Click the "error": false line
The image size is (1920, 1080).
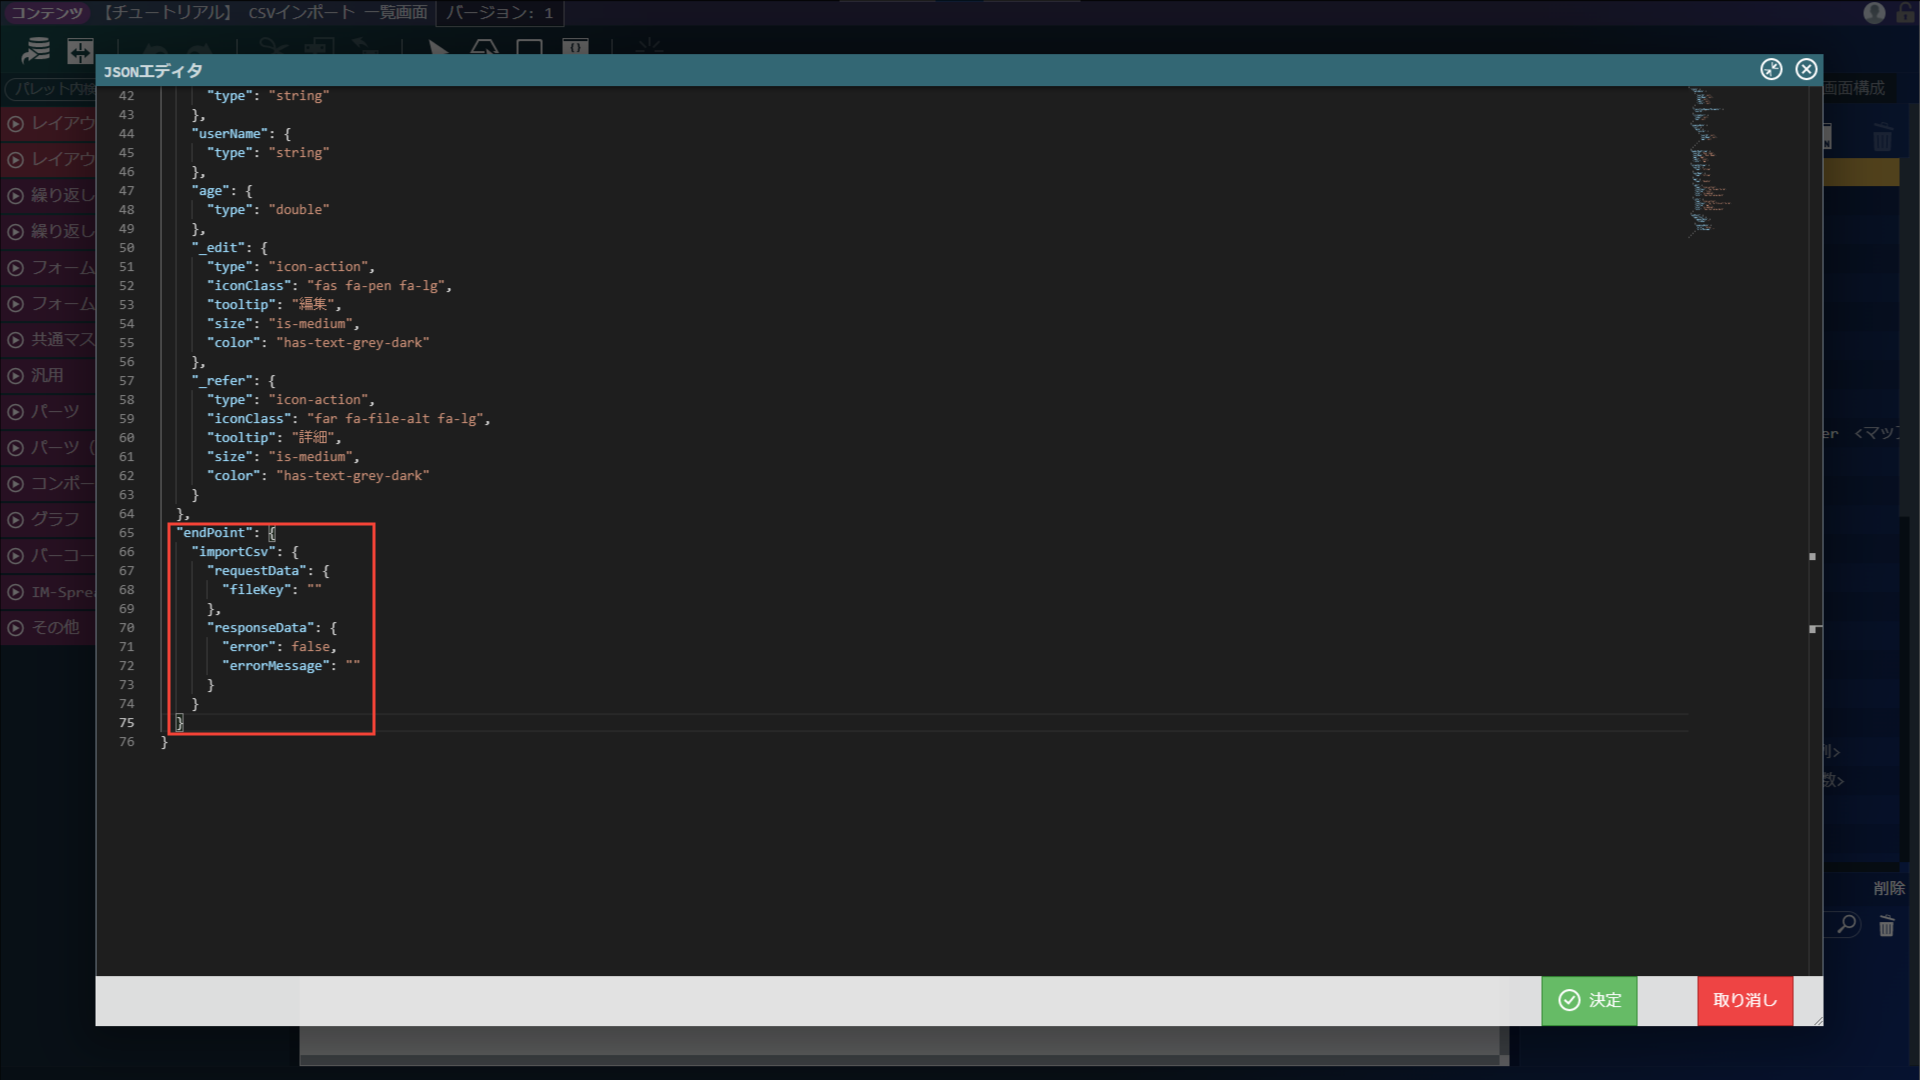[279, 646]
